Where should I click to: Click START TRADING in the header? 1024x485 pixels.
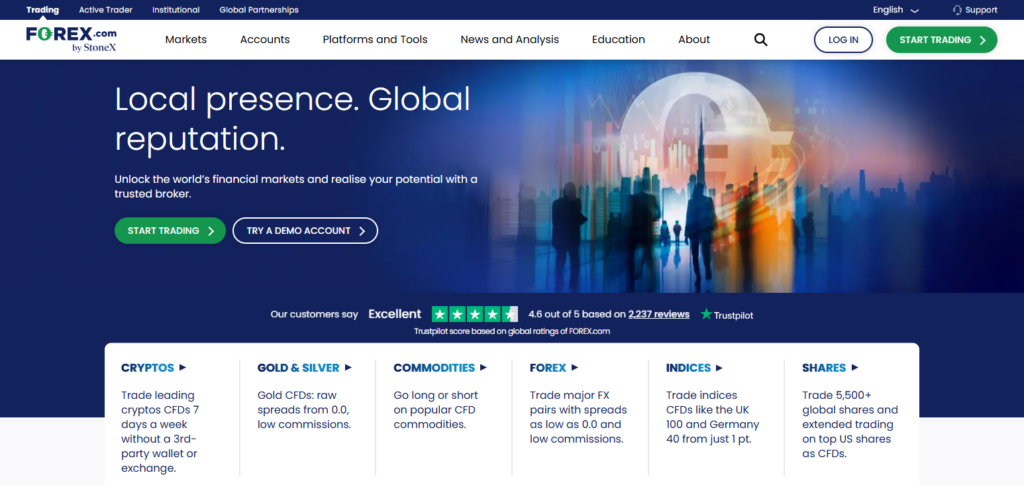tap(942, 40)
